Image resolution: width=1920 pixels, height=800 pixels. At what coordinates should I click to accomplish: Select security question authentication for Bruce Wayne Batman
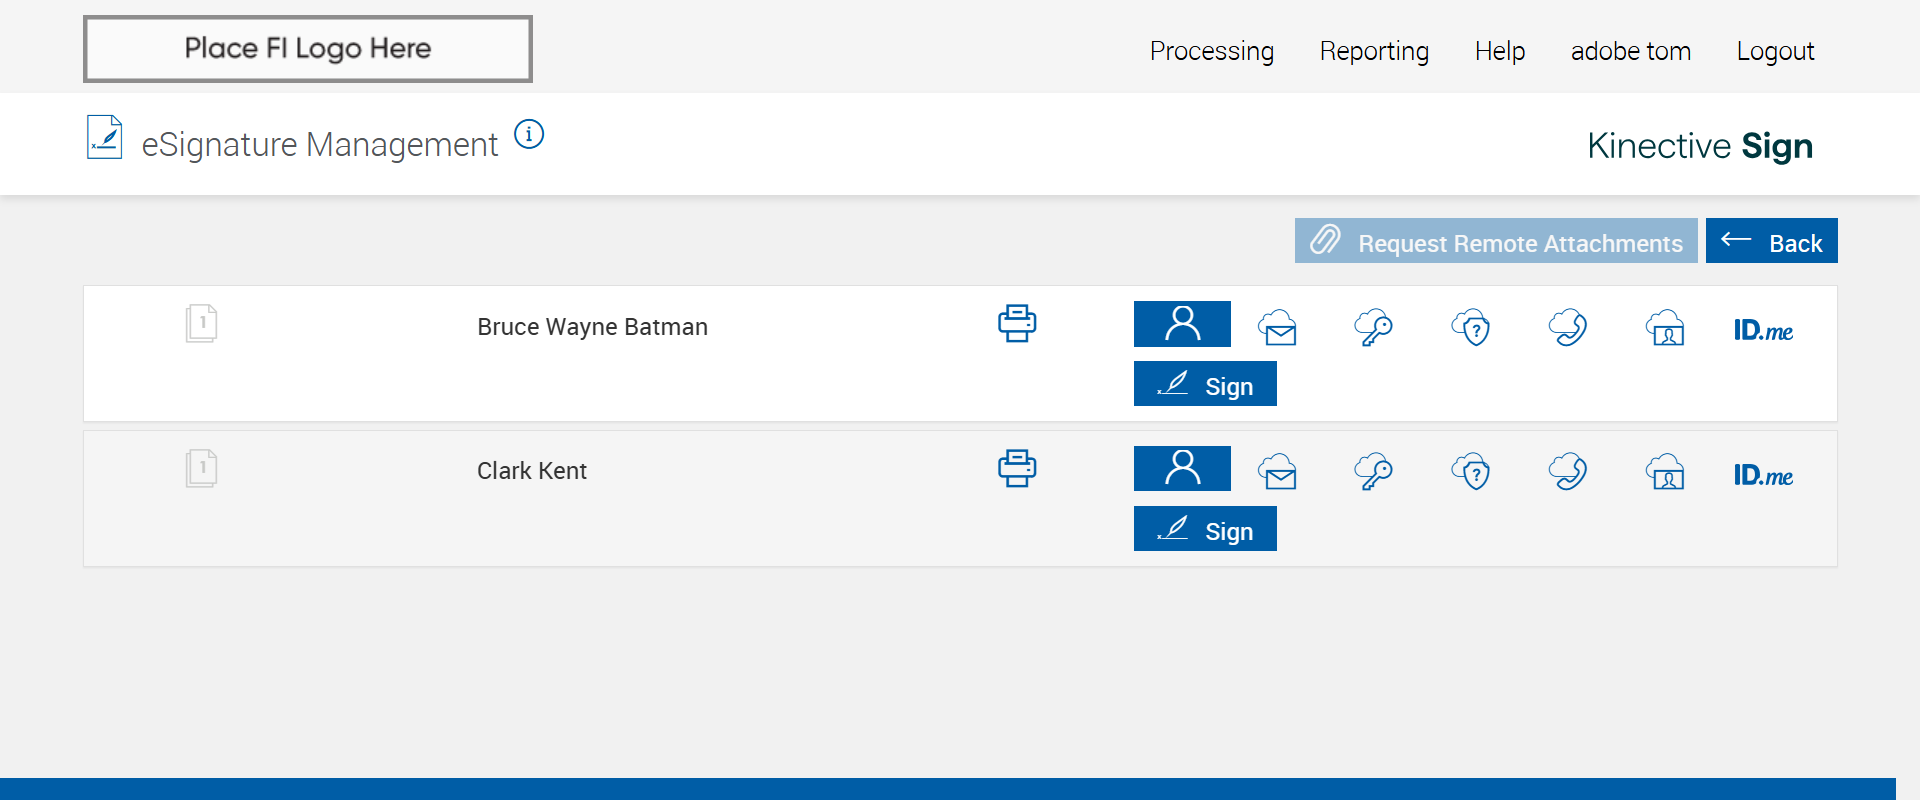click(1471, 327)
